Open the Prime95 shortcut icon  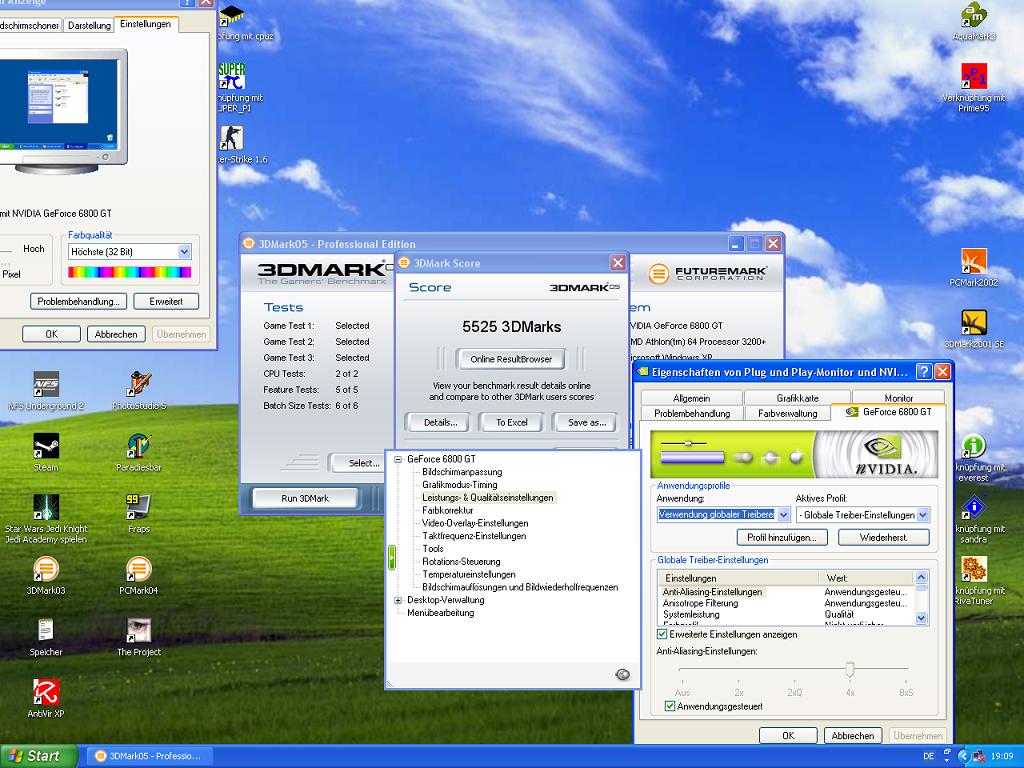point(974,76)
